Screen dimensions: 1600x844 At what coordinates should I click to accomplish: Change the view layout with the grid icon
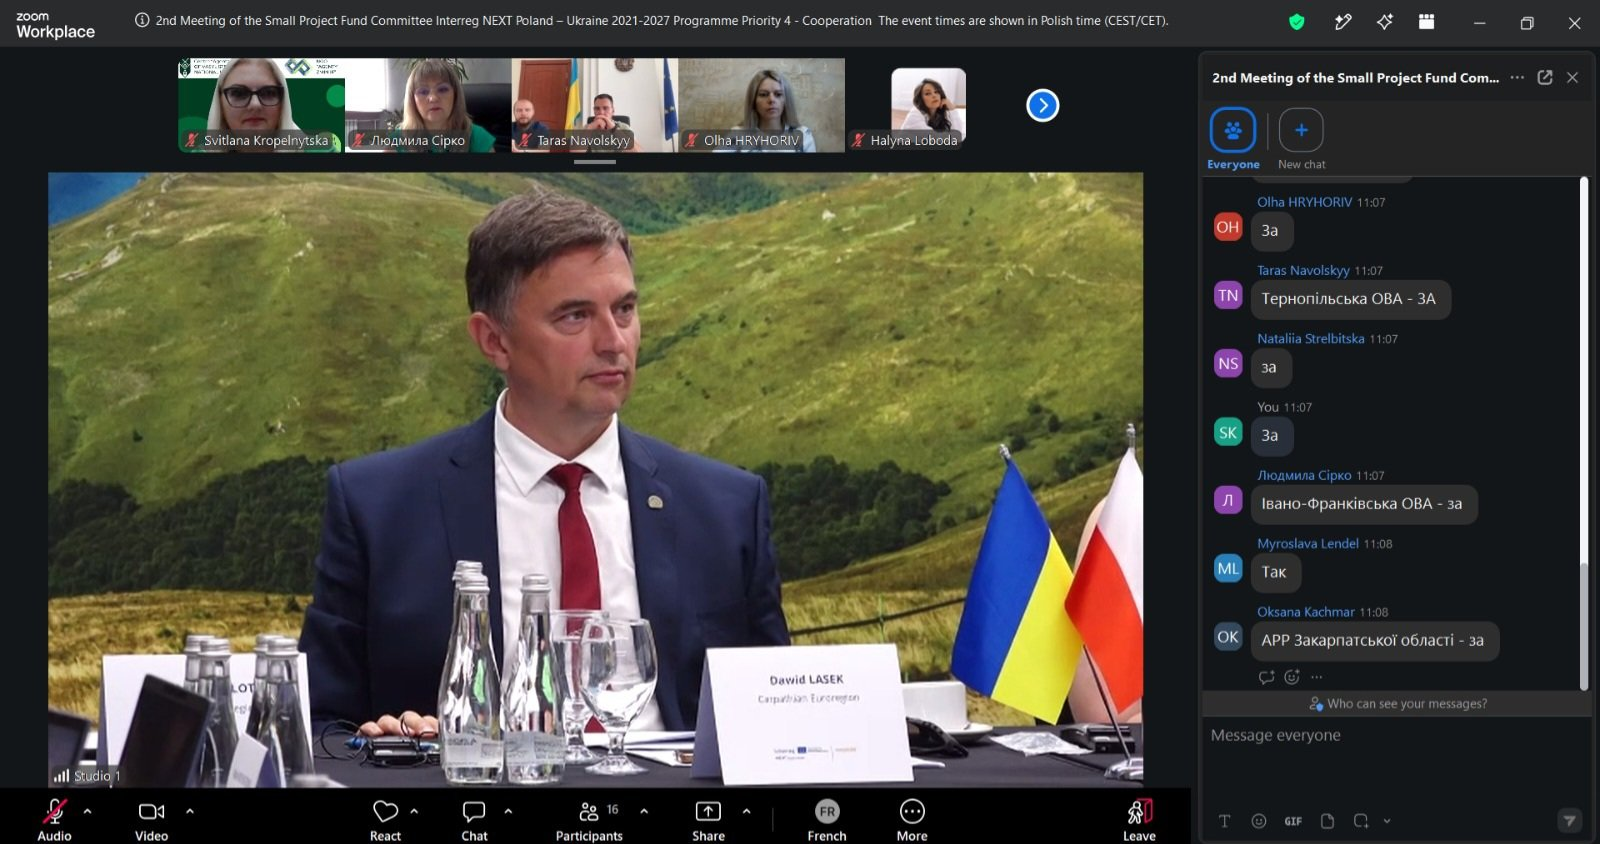coord(1427,21)
